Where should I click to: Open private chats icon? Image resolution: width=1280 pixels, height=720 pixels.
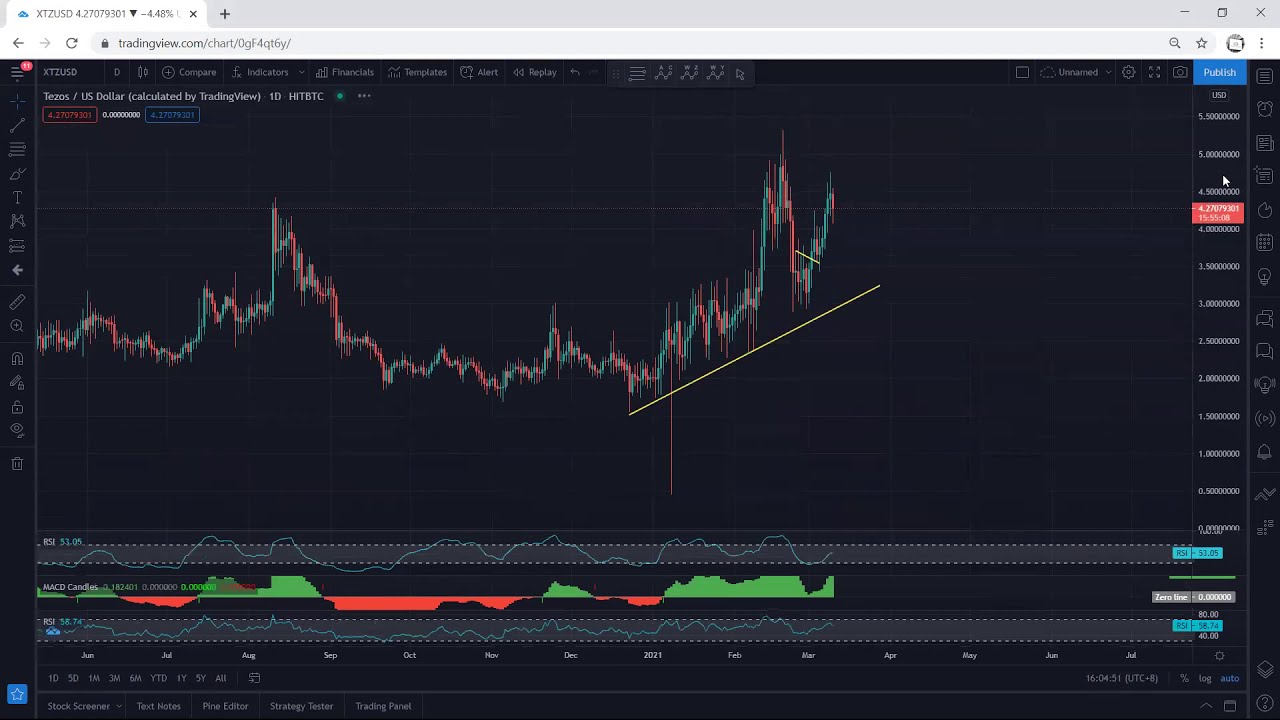click(1264, 351)
